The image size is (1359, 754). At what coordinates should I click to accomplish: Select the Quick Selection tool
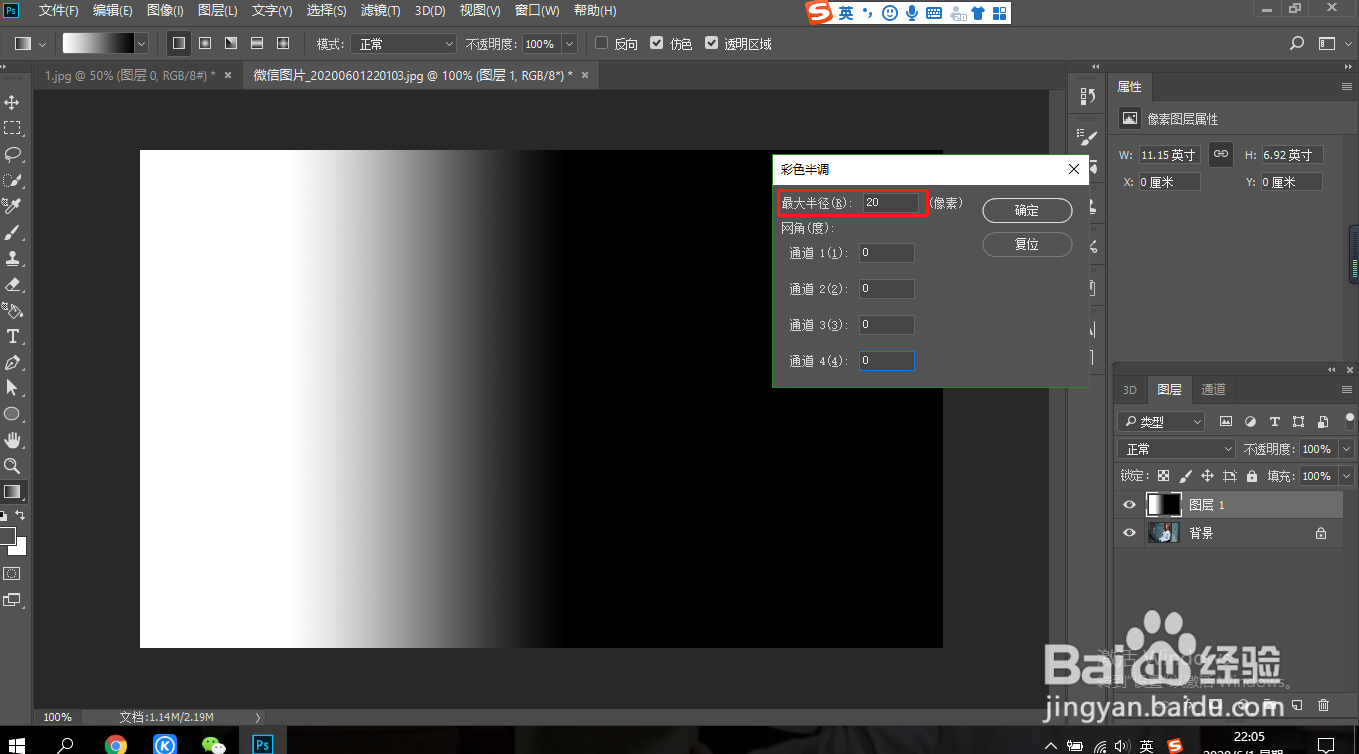pyautogui.click(x=13, y=180)
